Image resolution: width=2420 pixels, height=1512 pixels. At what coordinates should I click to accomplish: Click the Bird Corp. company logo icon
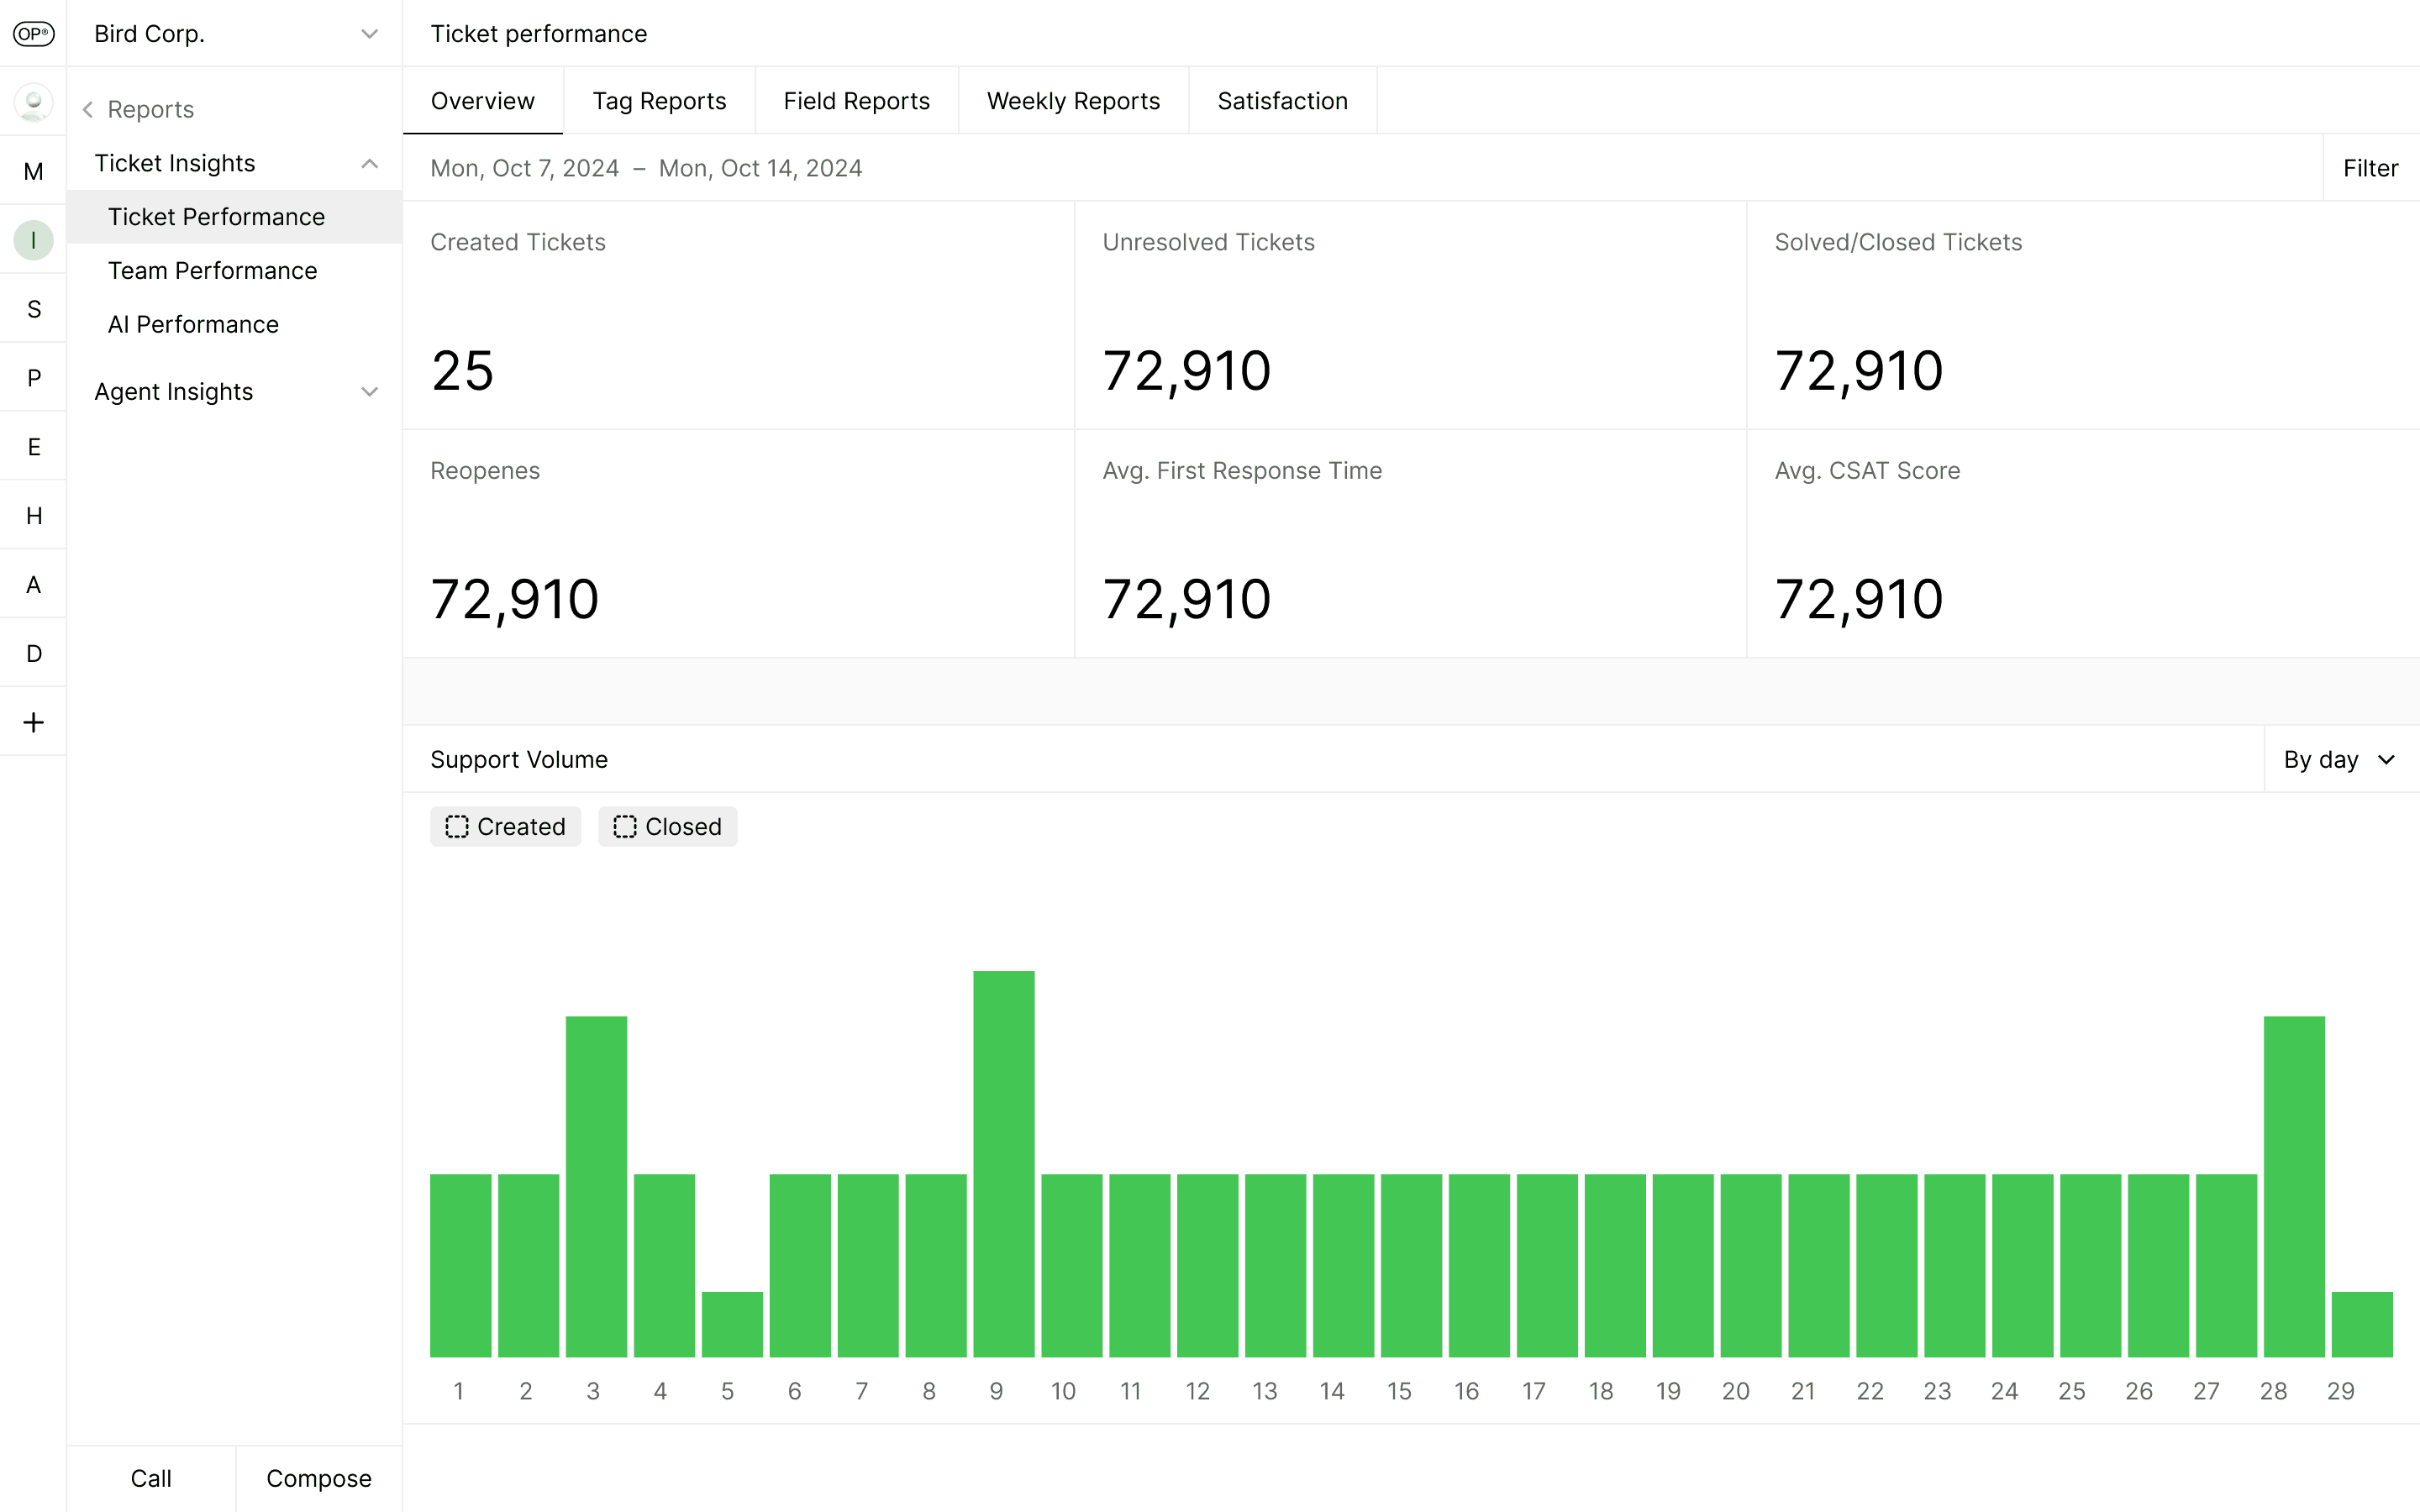(33, 33)
